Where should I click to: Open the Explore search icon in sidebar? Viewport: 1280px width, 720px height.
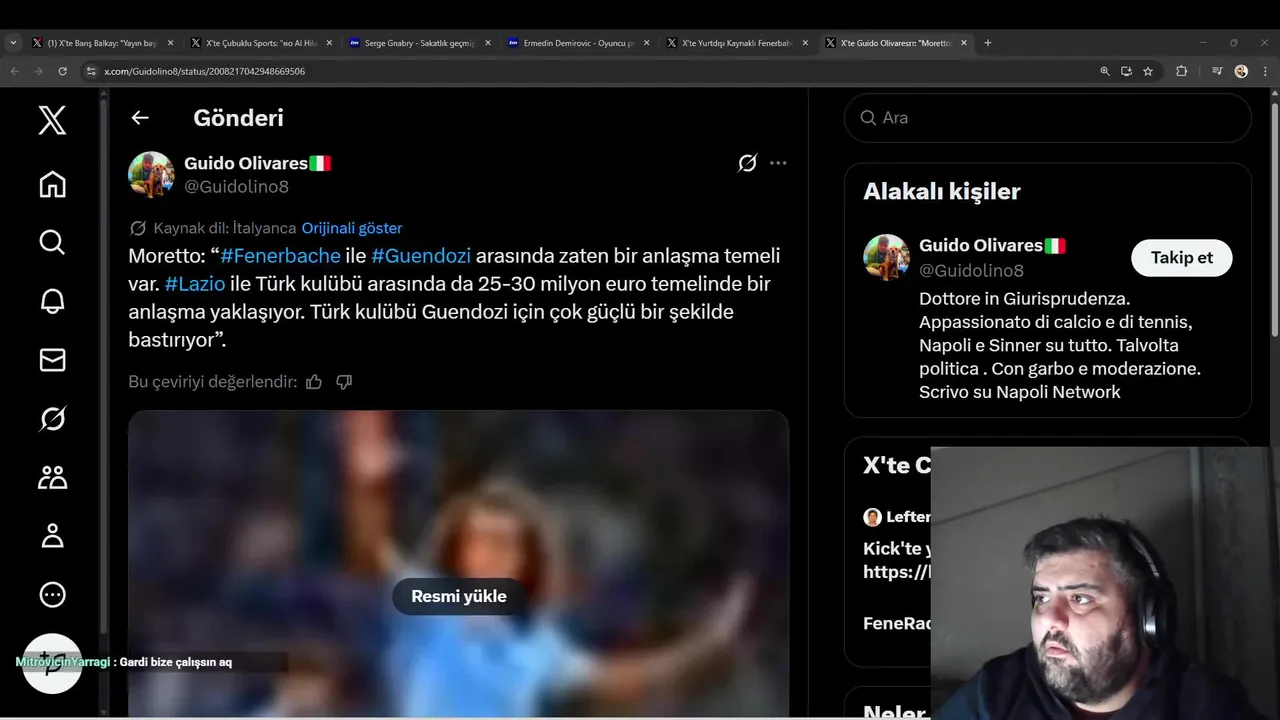(52, 242)
